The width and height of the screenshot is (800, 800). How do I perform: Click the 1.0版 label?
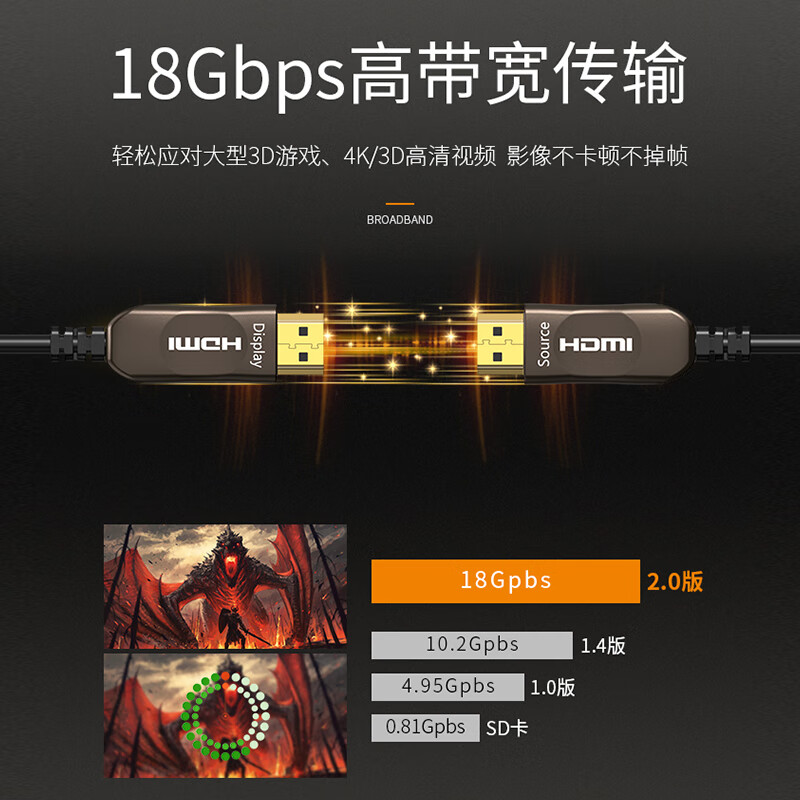553,688
